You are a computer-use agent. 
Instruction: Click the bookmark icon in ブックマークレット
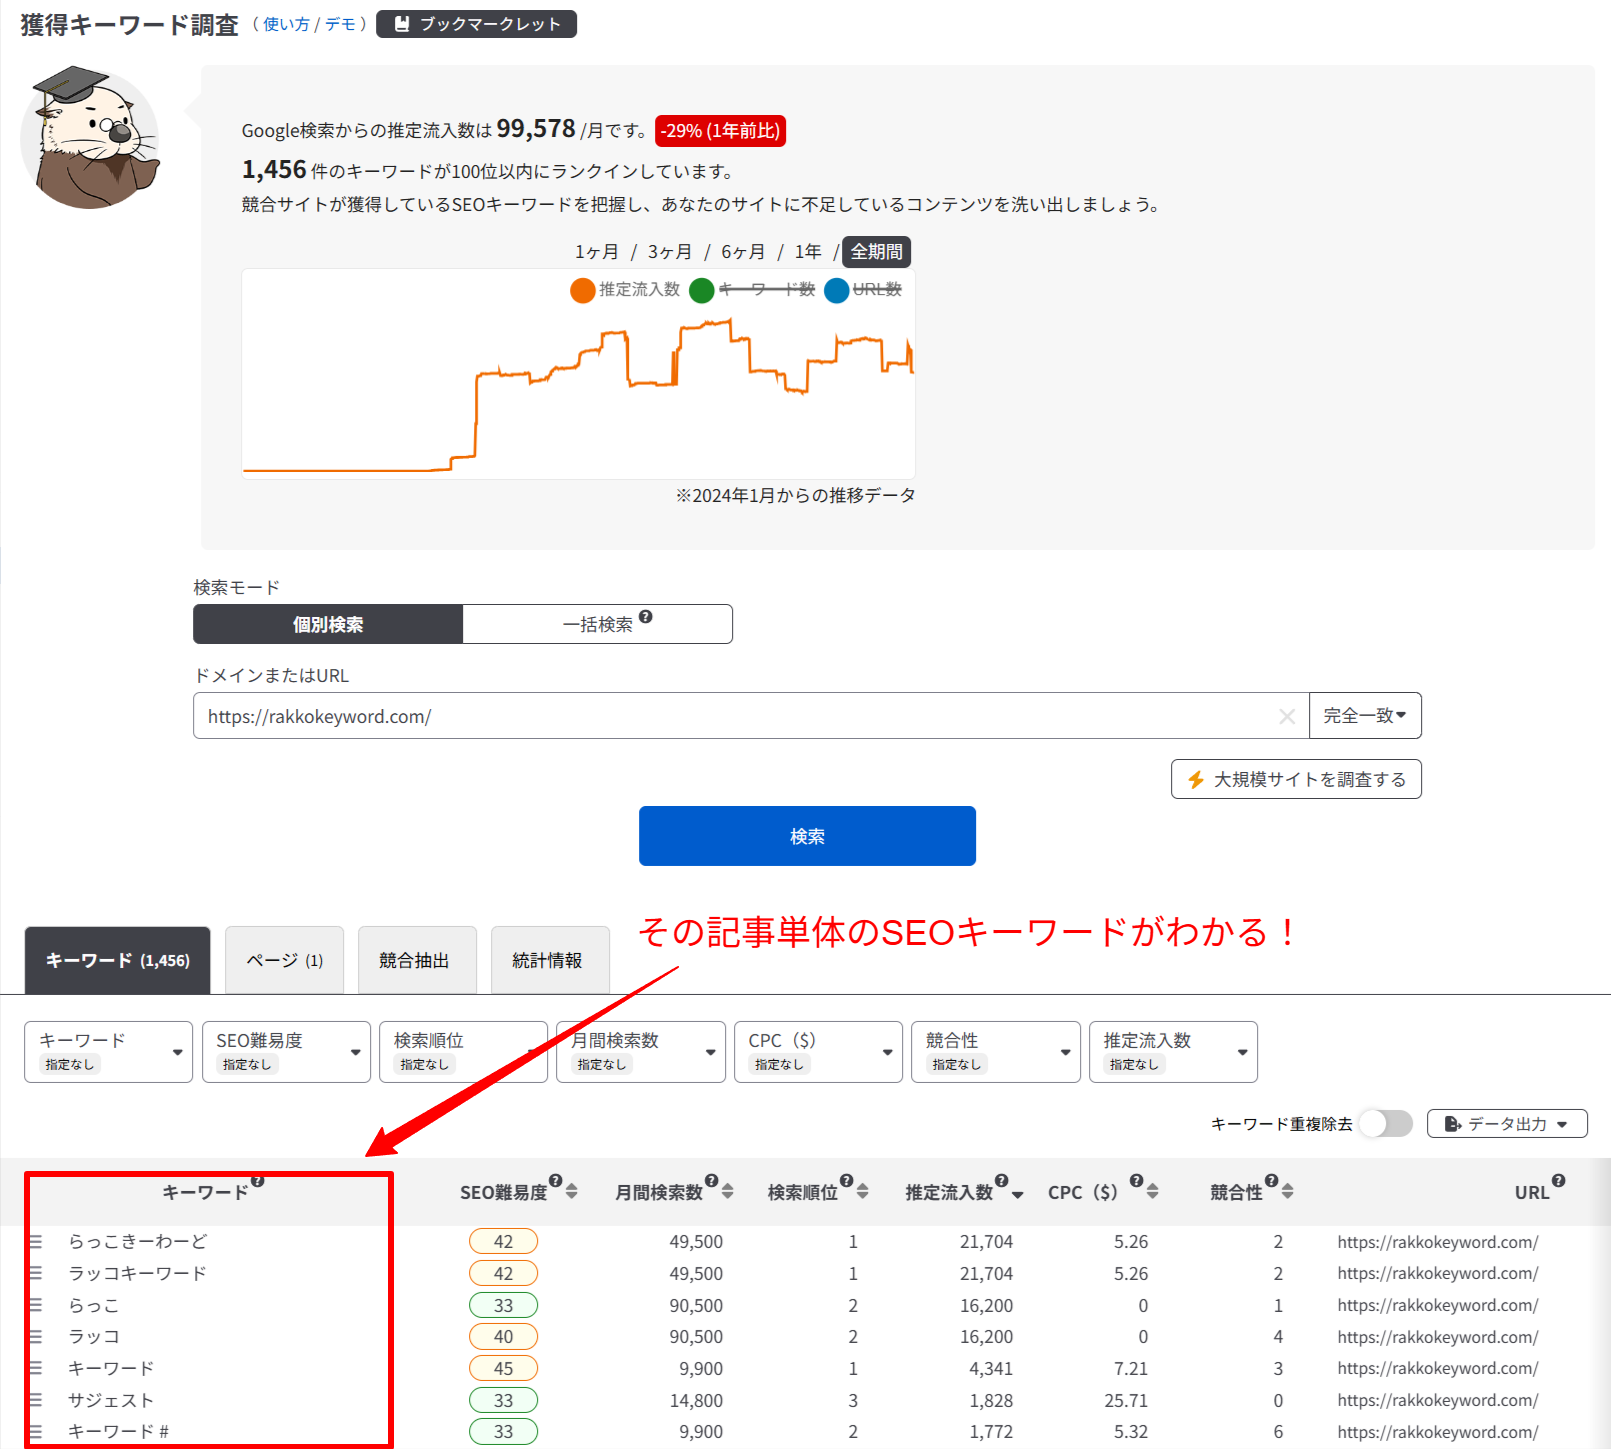[402, 24]
